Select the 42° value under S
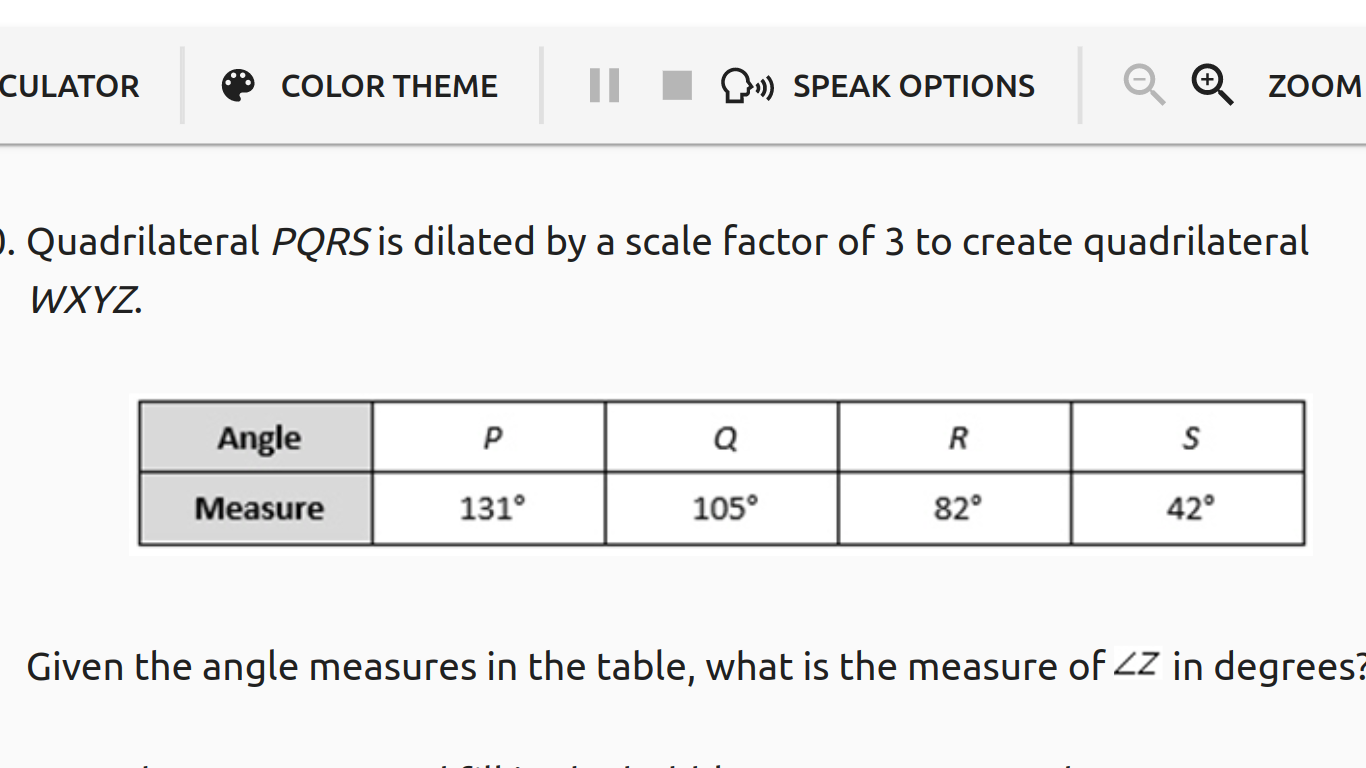 click(x=1187, y=507)
